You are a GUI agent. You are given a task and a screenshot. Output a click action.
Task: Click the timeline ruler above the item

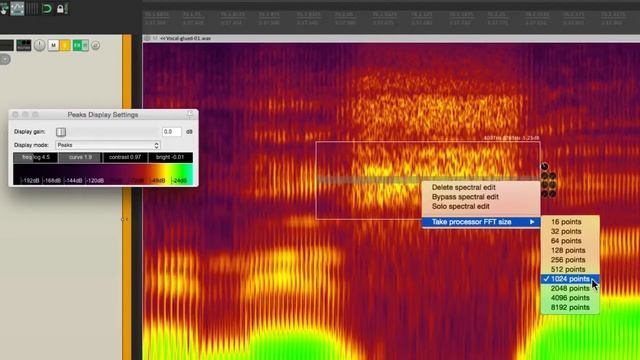(391, 18)
